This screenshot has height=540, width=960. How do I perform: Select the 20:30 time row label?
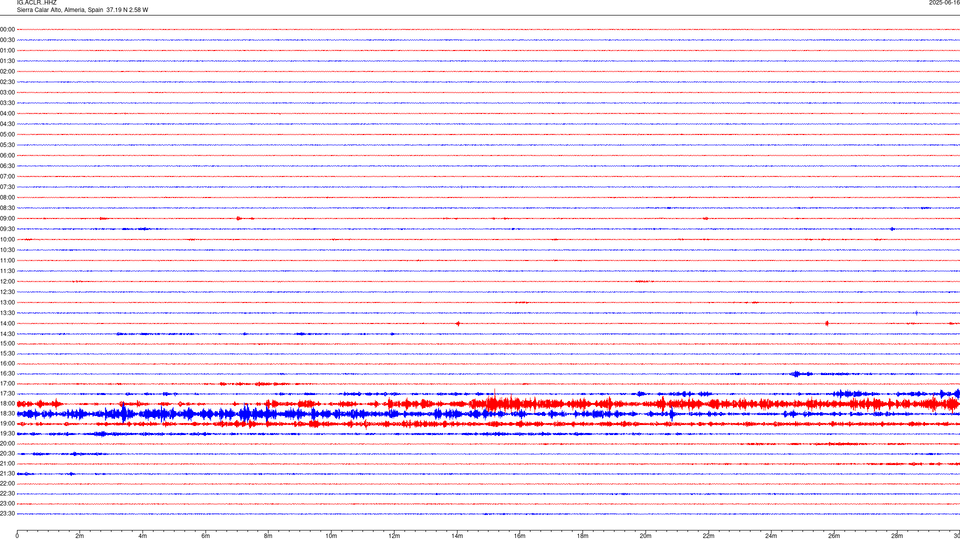coord(7,454)
